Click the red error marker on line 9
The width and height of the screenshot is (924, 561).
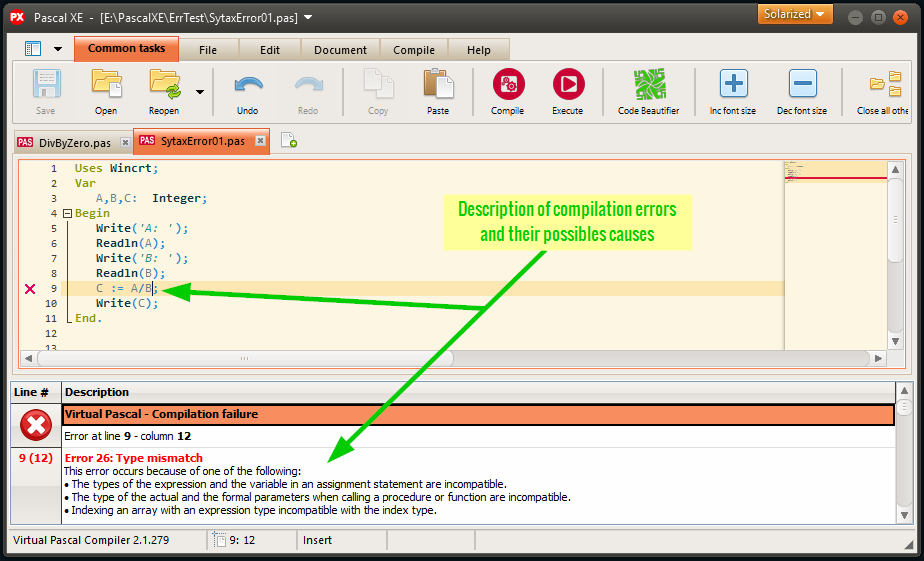[x=30, y=289]
